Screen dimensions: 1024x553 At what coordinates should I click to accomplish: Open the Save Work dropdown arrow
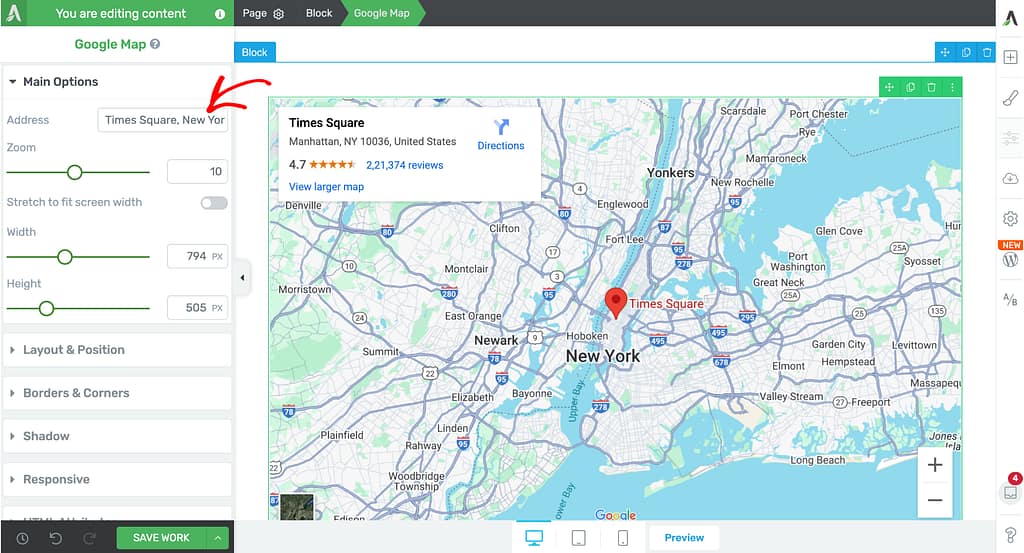point(218,538)
